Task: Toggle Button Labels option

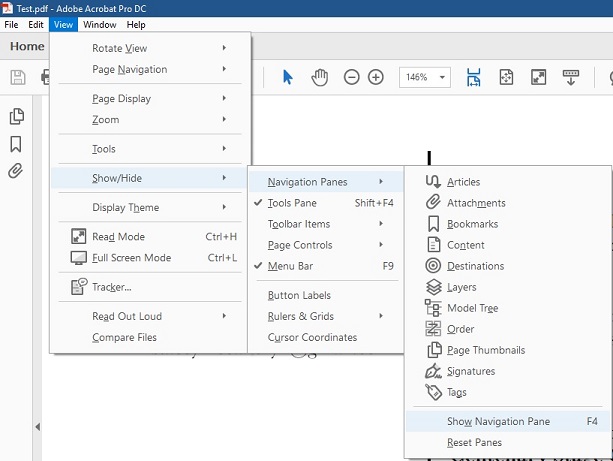Action: pyautogui.click(x=326, y=295)
